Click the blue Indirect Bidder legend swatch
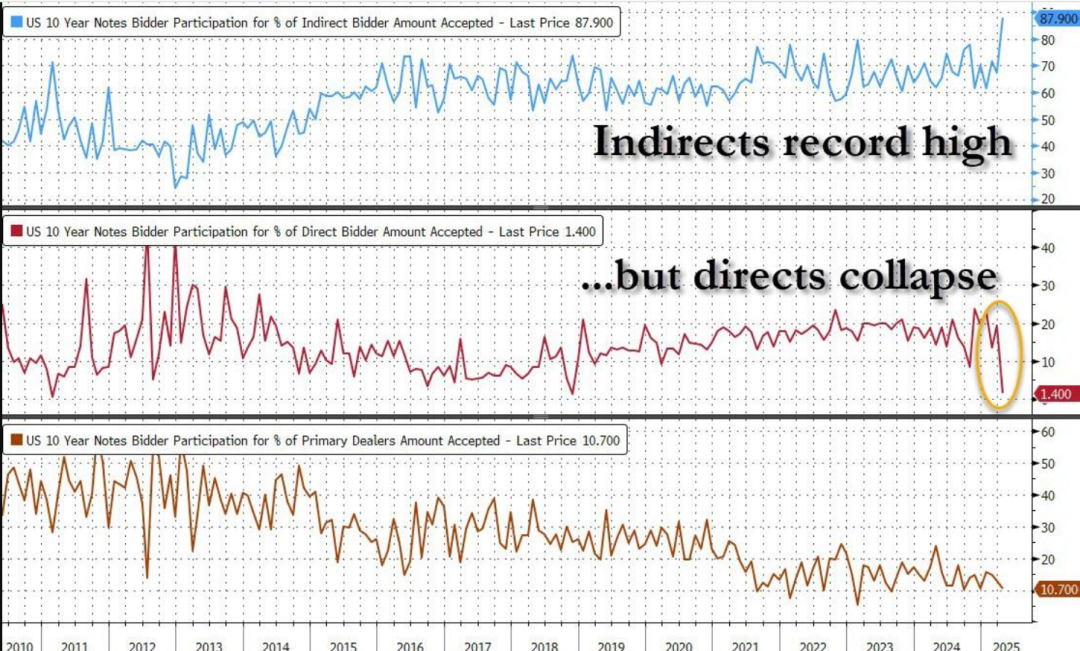This screenshot has width=1080, height=651. [17, 22]
